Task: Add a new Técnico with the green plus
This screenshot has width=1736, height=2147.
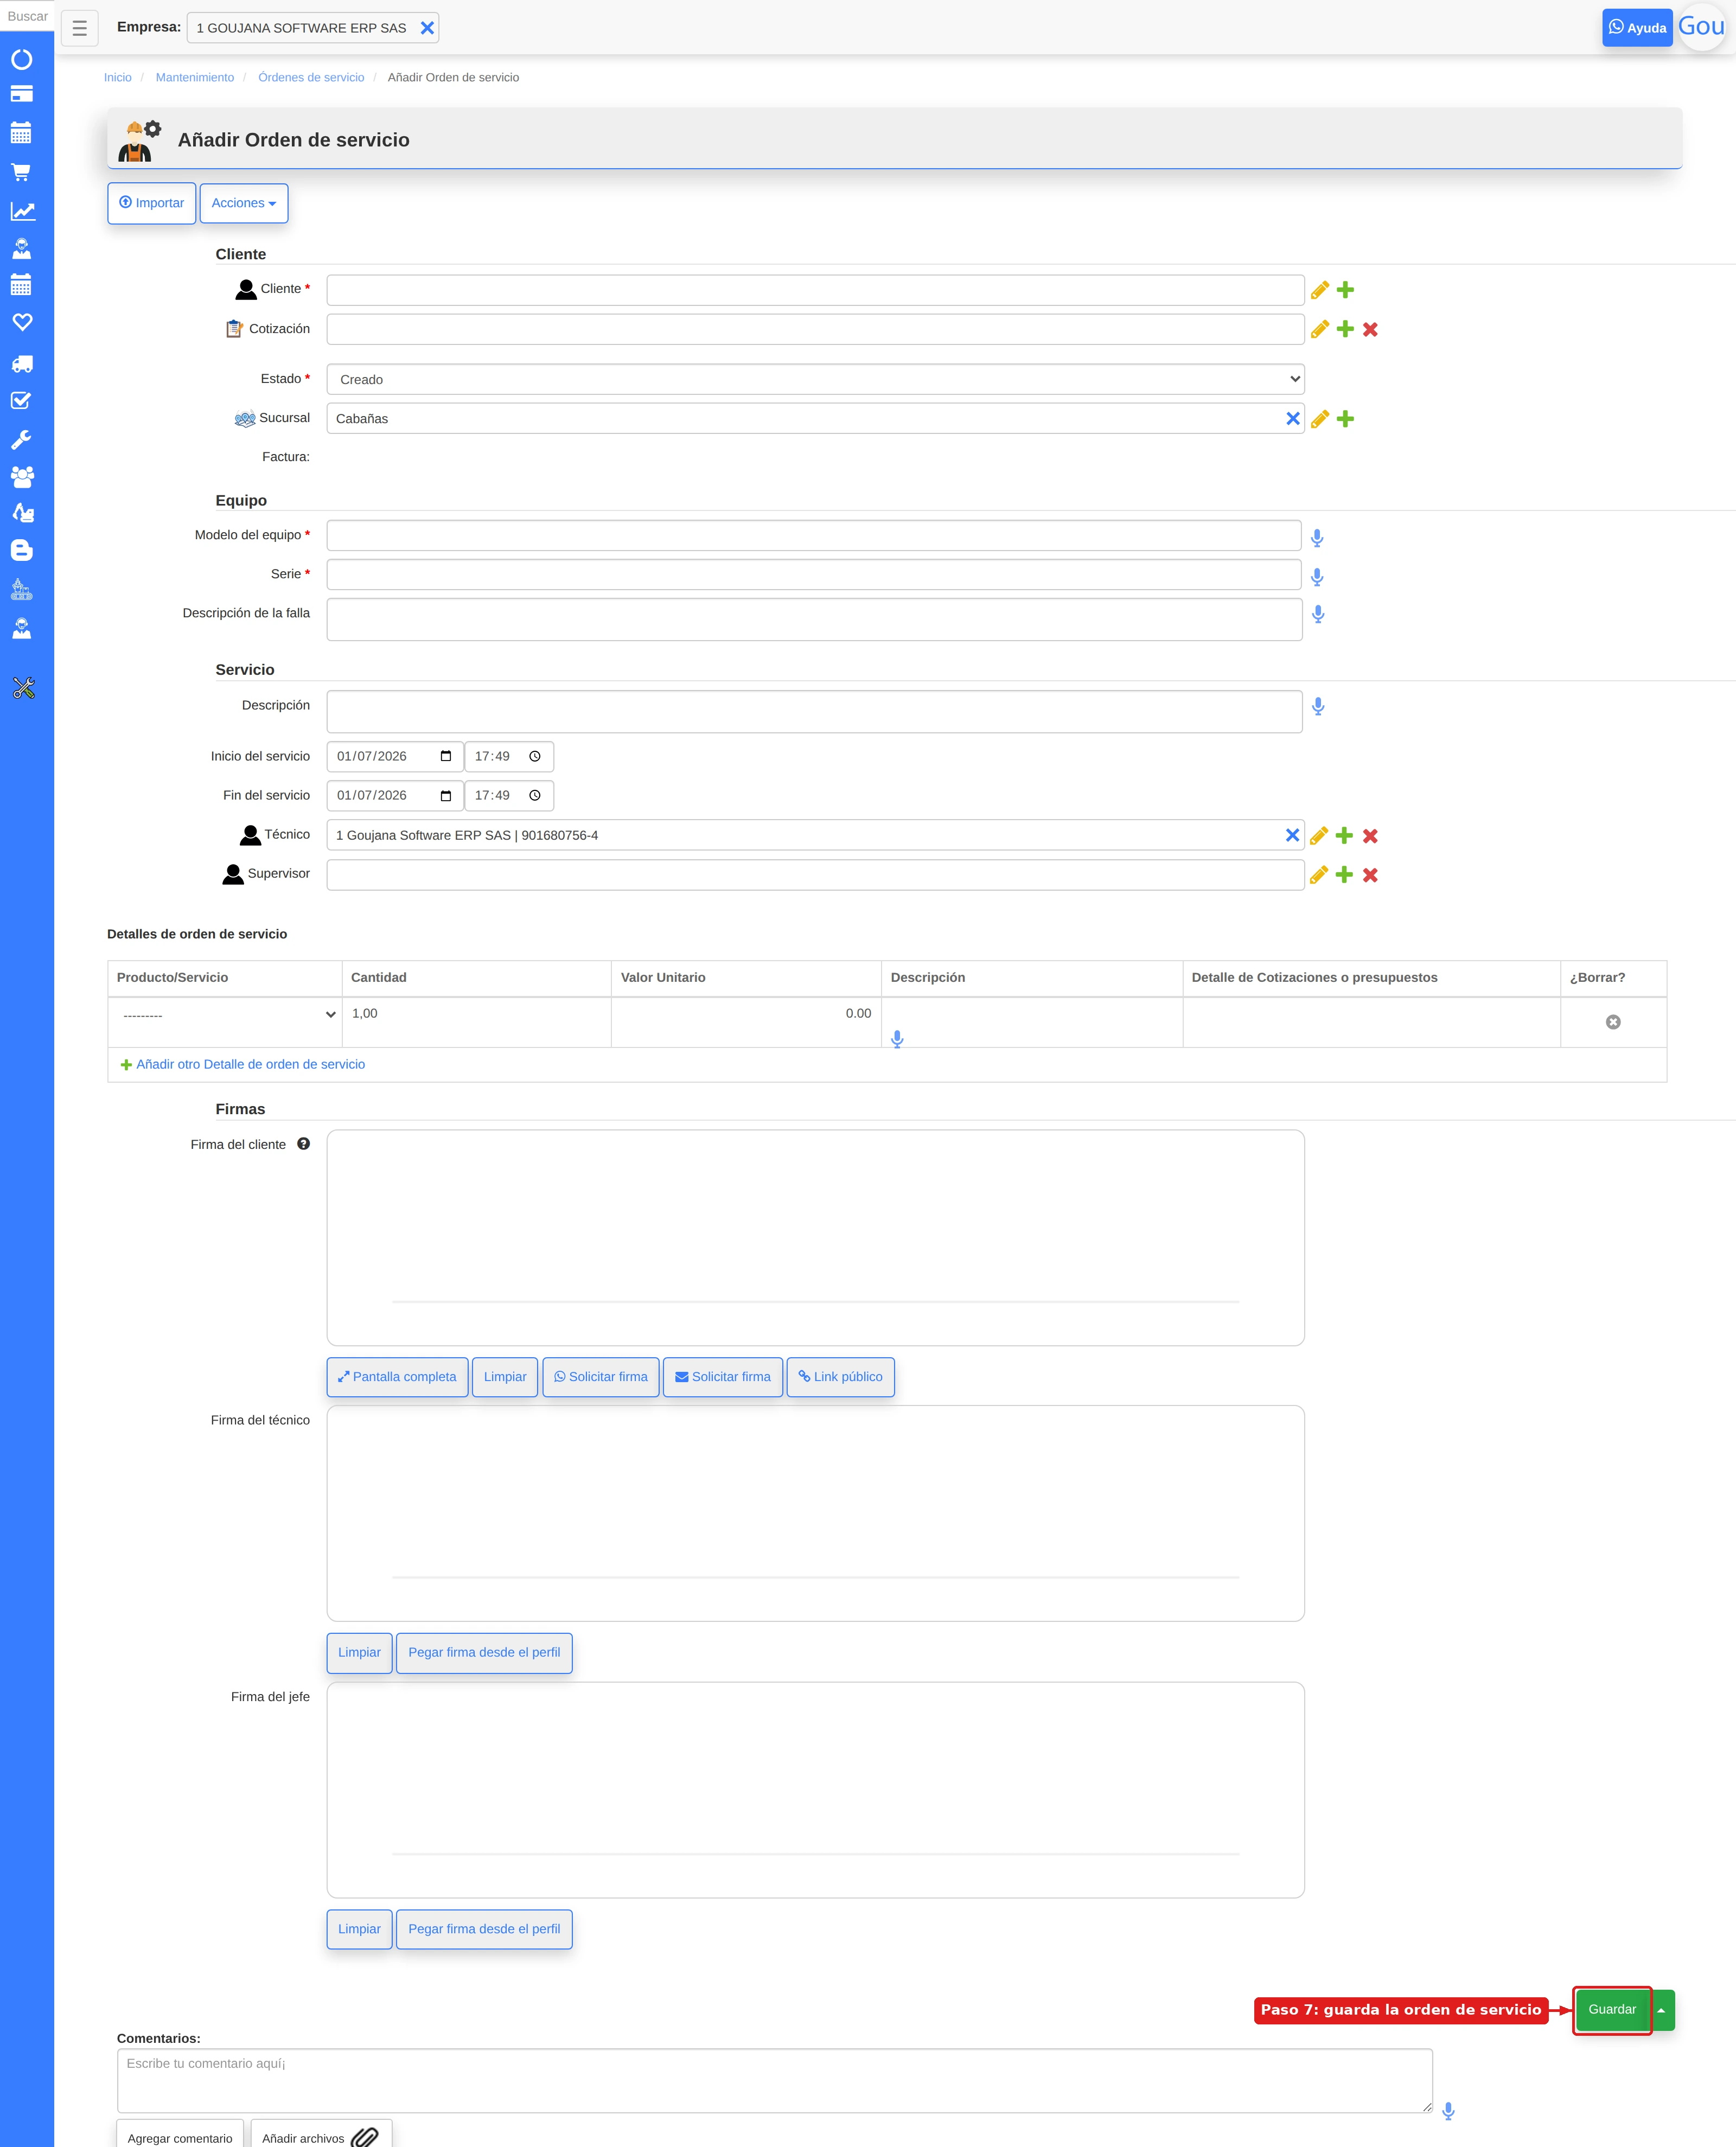Action: [1345, 835]
